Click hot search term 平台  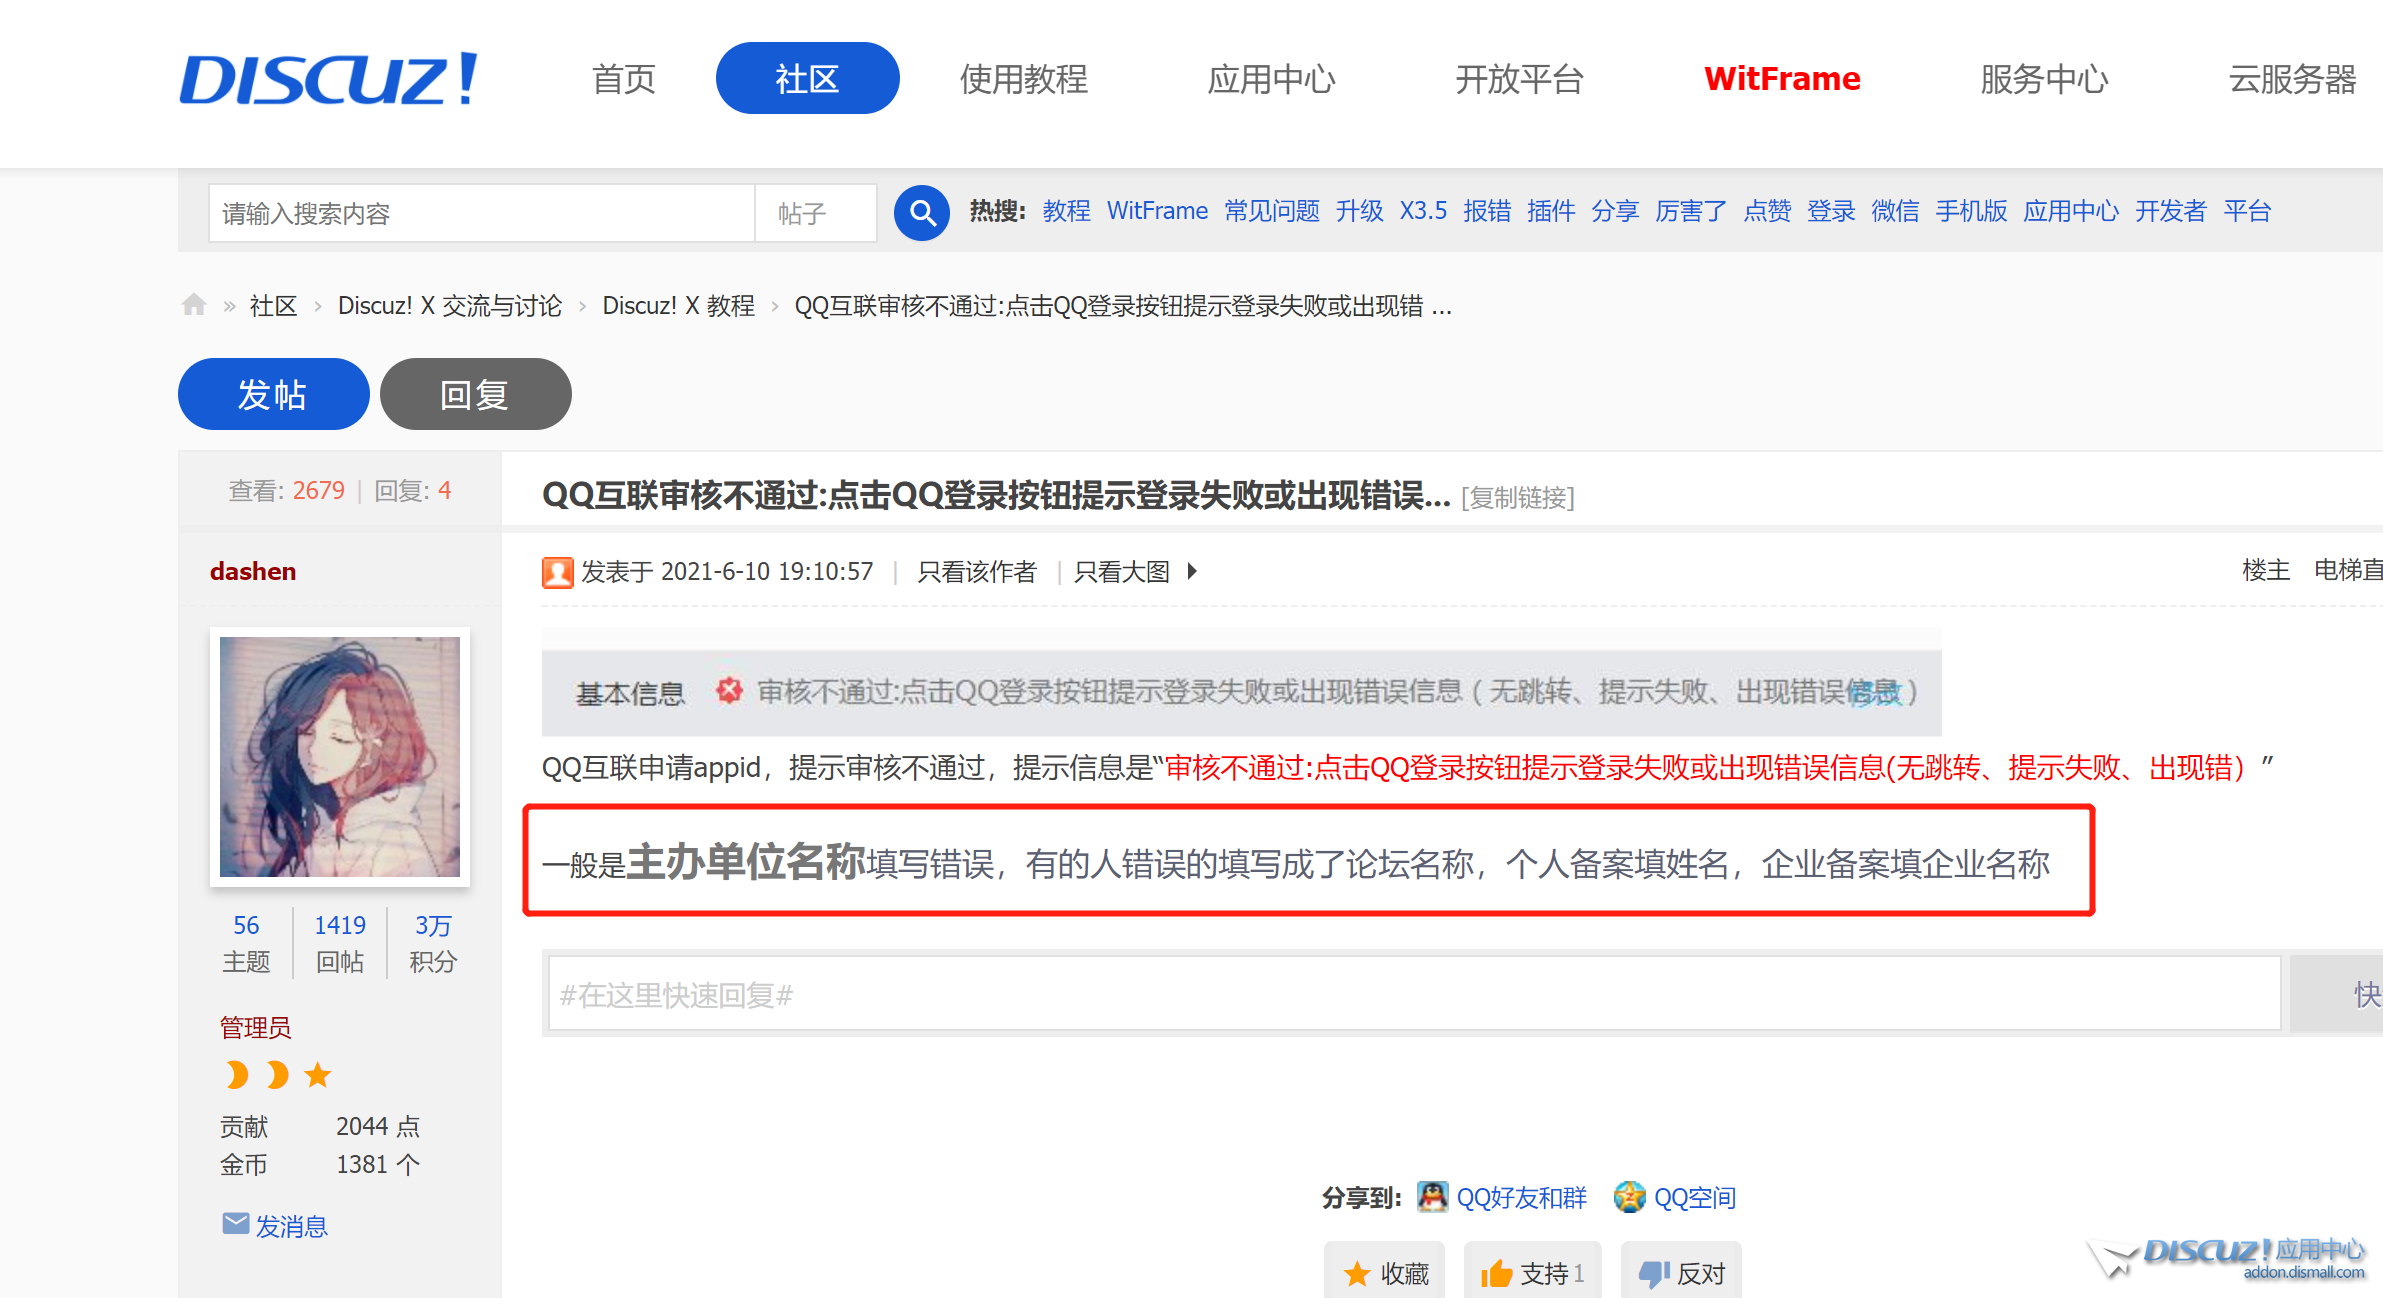coord(2247,211)
